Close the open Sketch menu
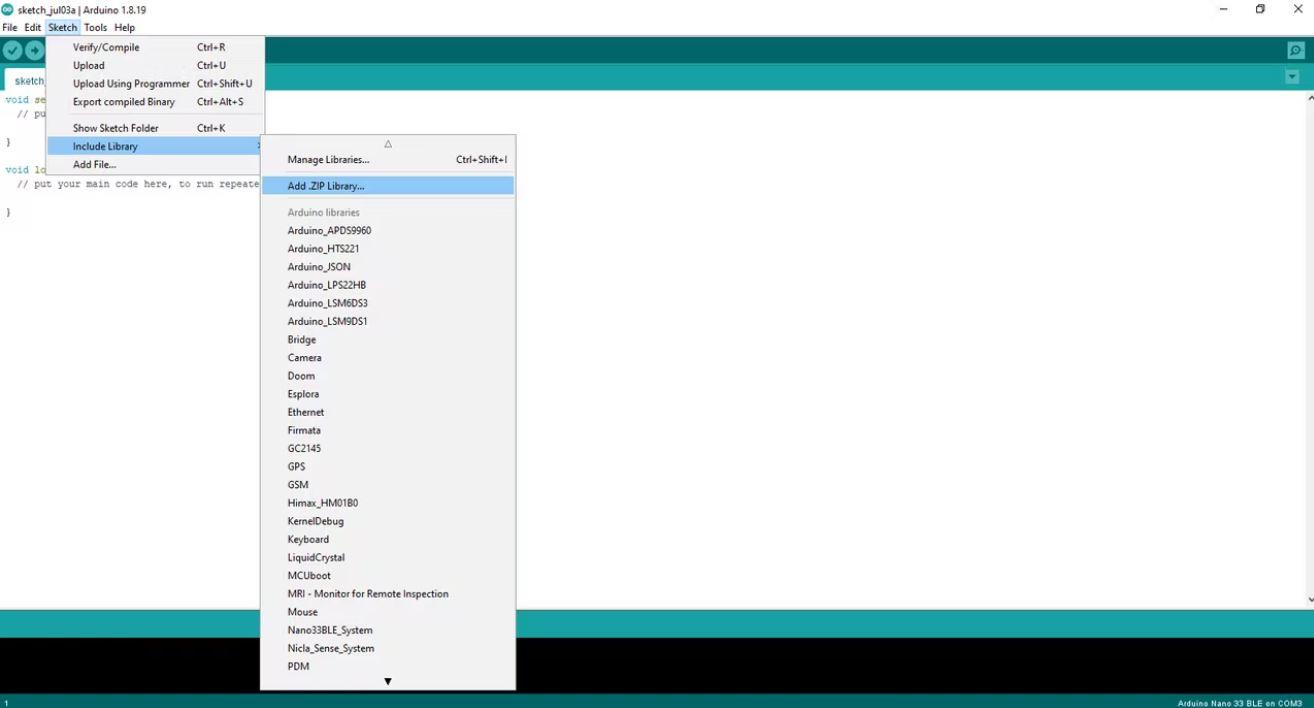 [62, 27]
